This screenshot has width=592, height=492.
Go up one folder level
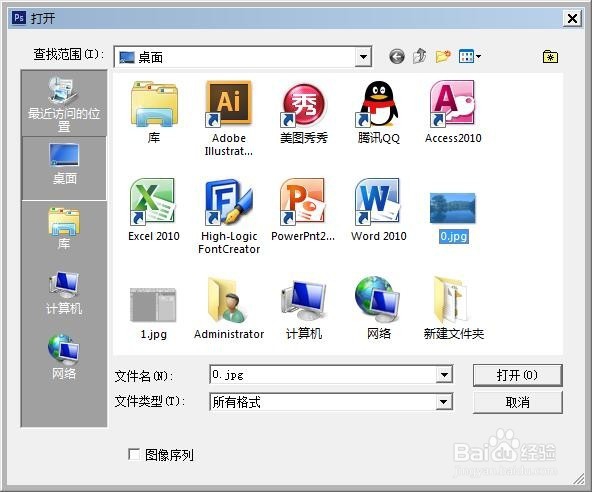point(419,56)
